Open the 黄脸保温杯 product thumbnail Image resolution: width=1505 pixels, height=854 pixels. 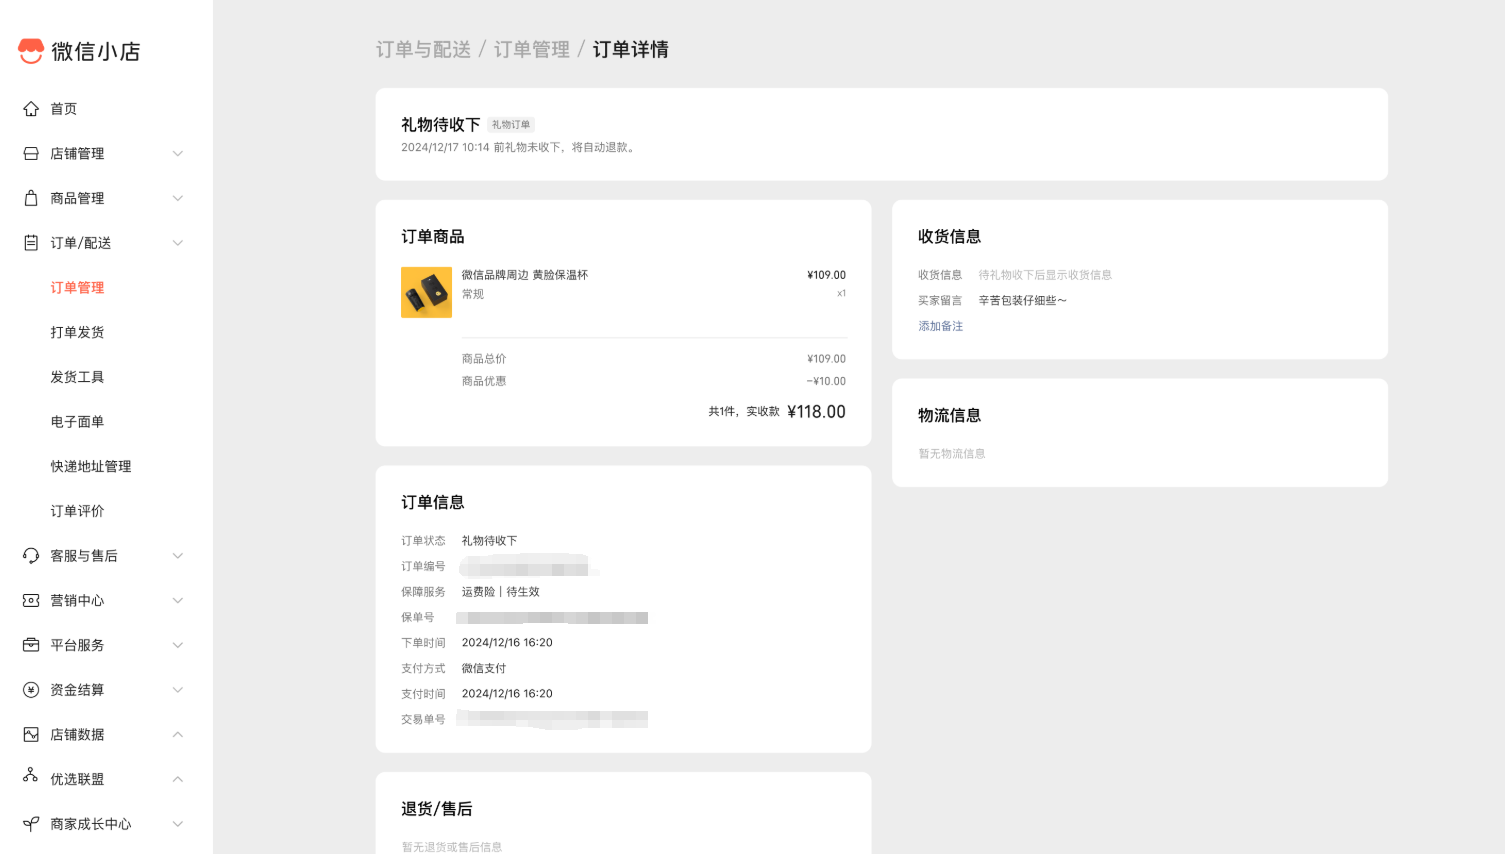pos(426,292)
